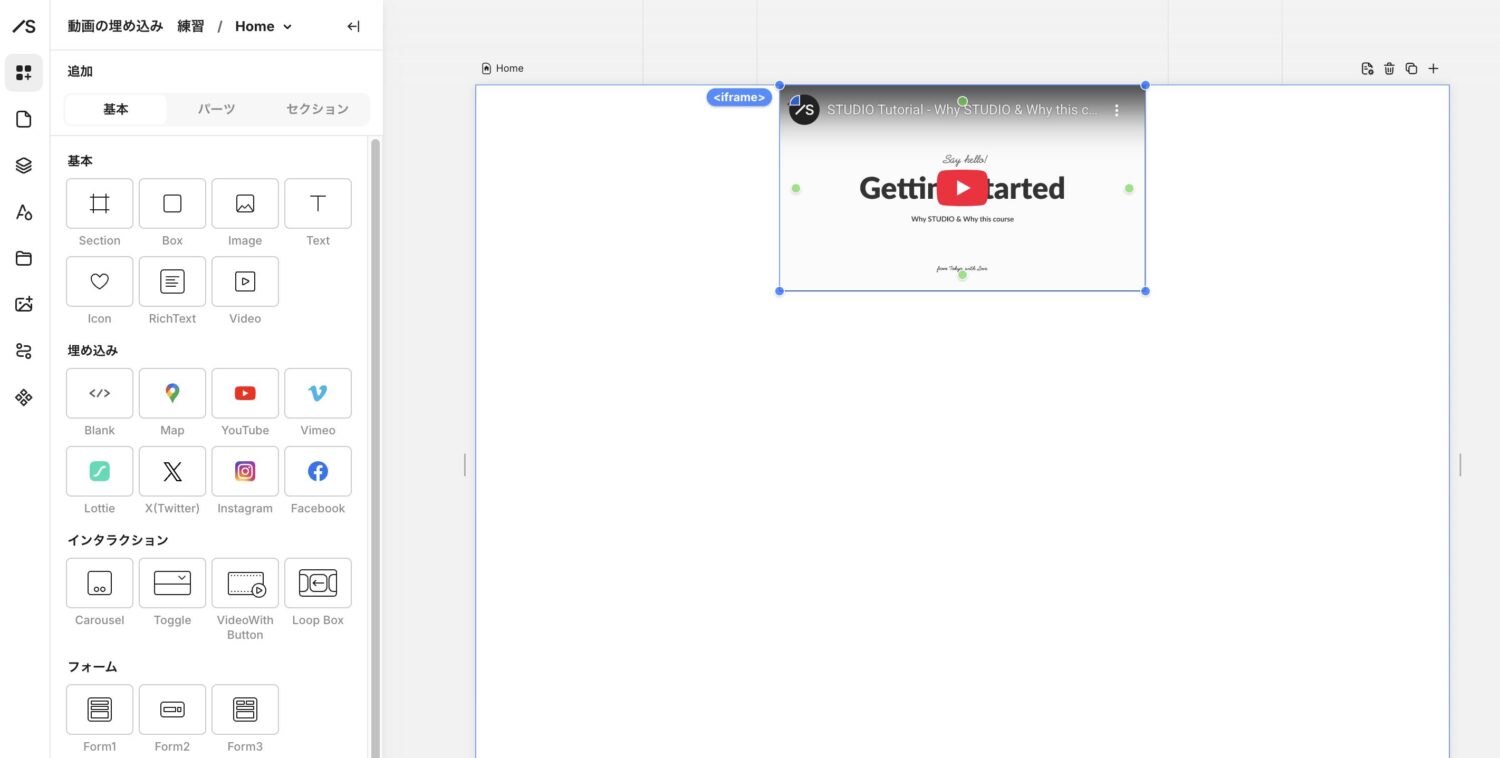Image resolution: width=1500 pixels, height=758 pixels.
Task: Click the STUDIO Tutorial video title link
Action: coord(961,110)
